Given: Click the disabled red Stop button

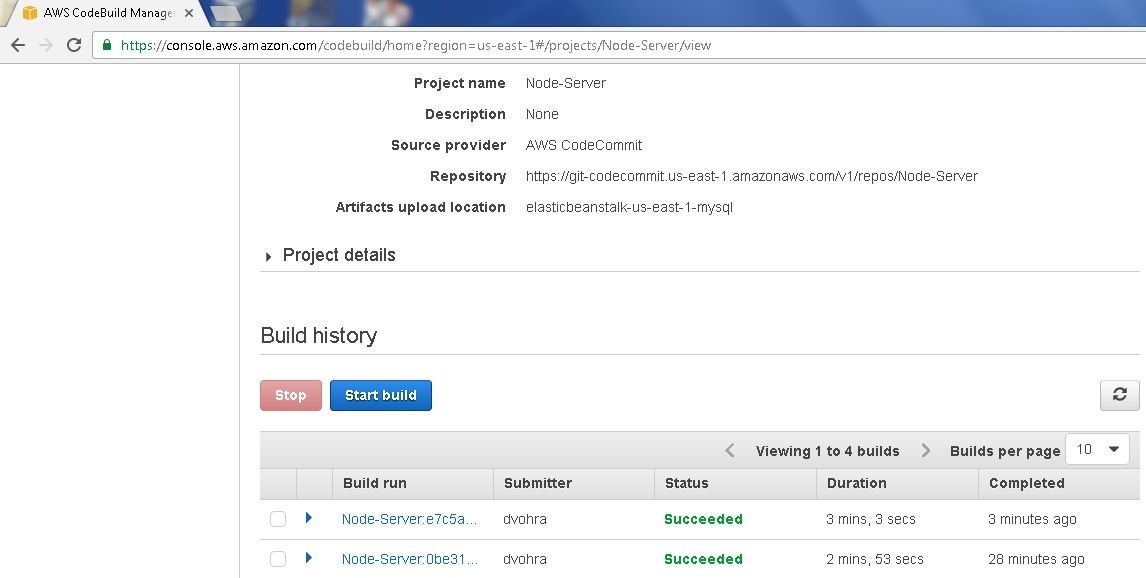Looking at the screenshot, I should (x=290, y=395).
